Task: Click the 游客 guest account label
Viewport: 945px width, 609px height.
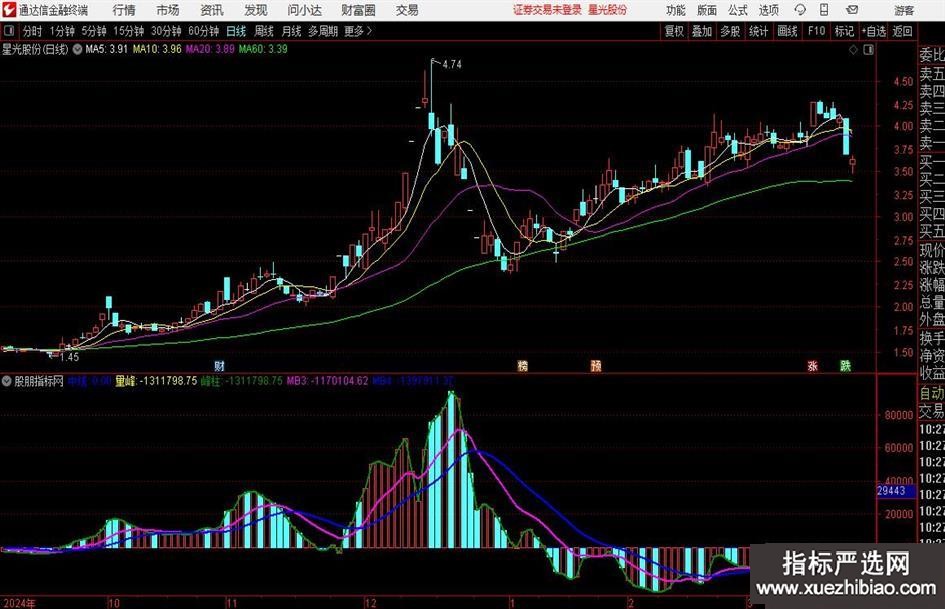Action: click(904, 10)
